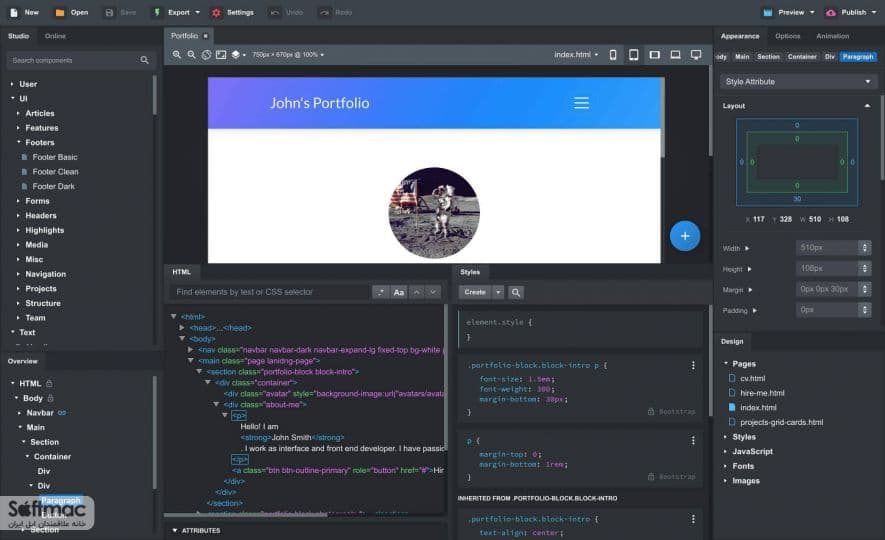Open three-dot menu for the p rule
The height and width of the screenshot is (540, 885).
[693, 441]
